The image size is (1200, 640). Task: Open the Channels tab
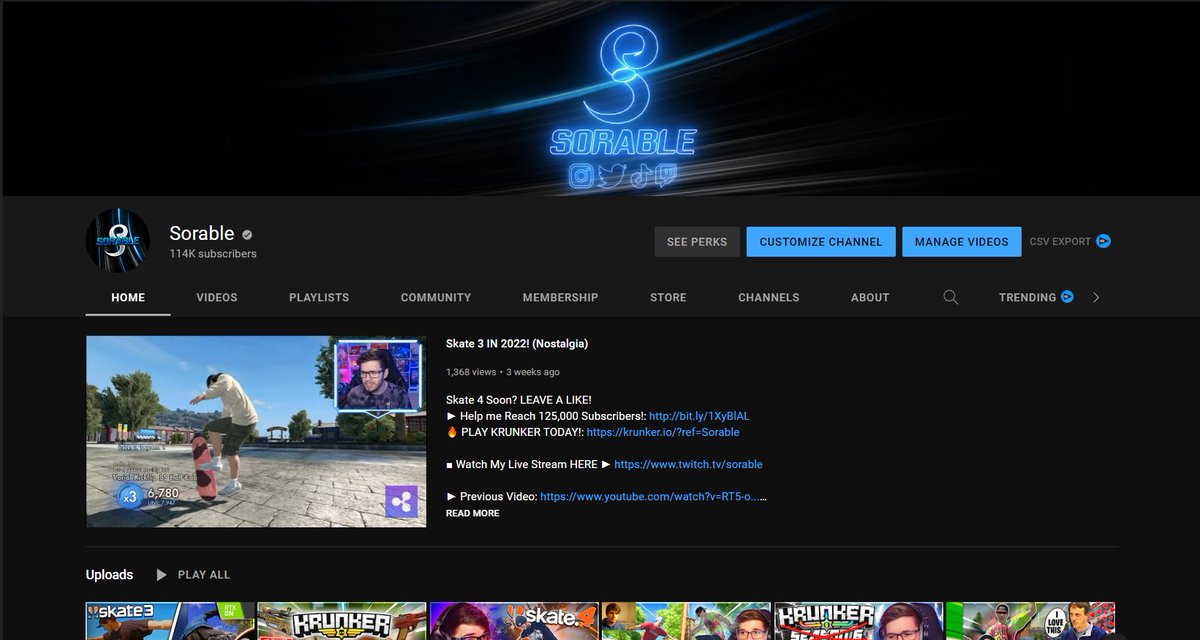(769, 297)
